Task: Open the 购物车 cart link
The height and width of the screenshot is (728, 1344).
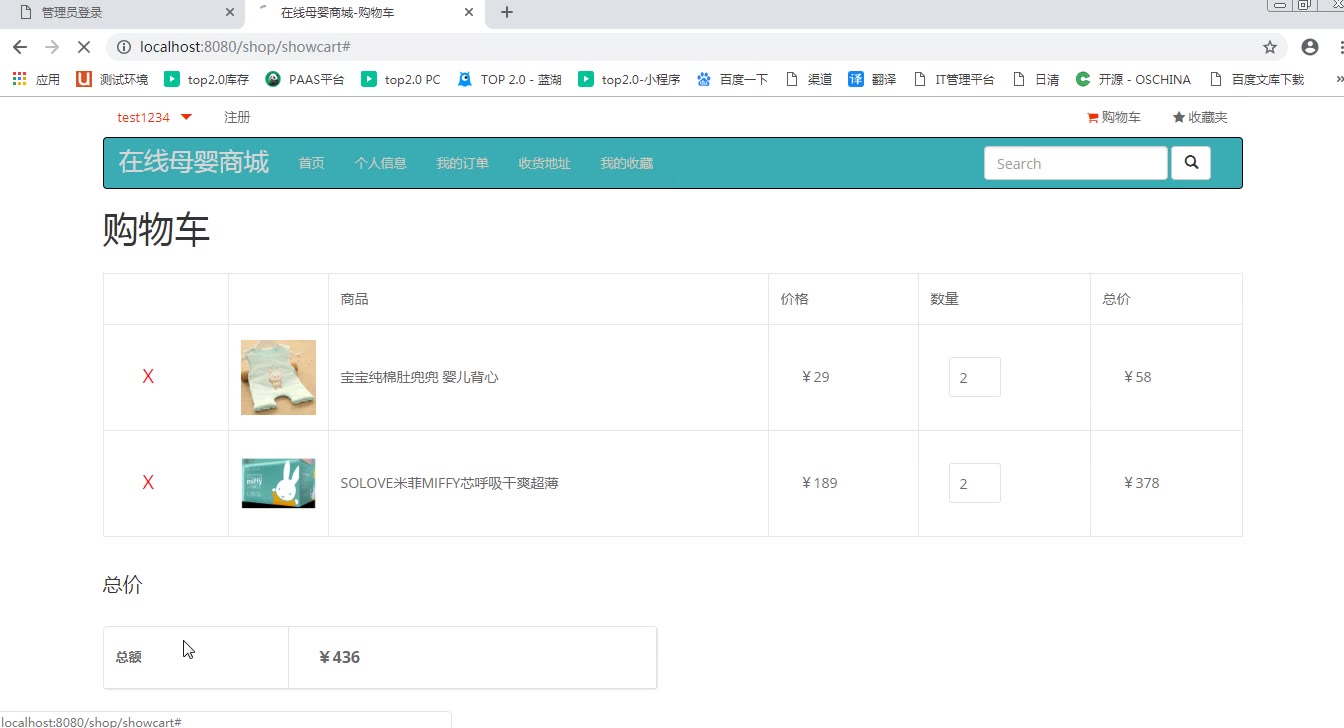Action: pos(1113,117)
